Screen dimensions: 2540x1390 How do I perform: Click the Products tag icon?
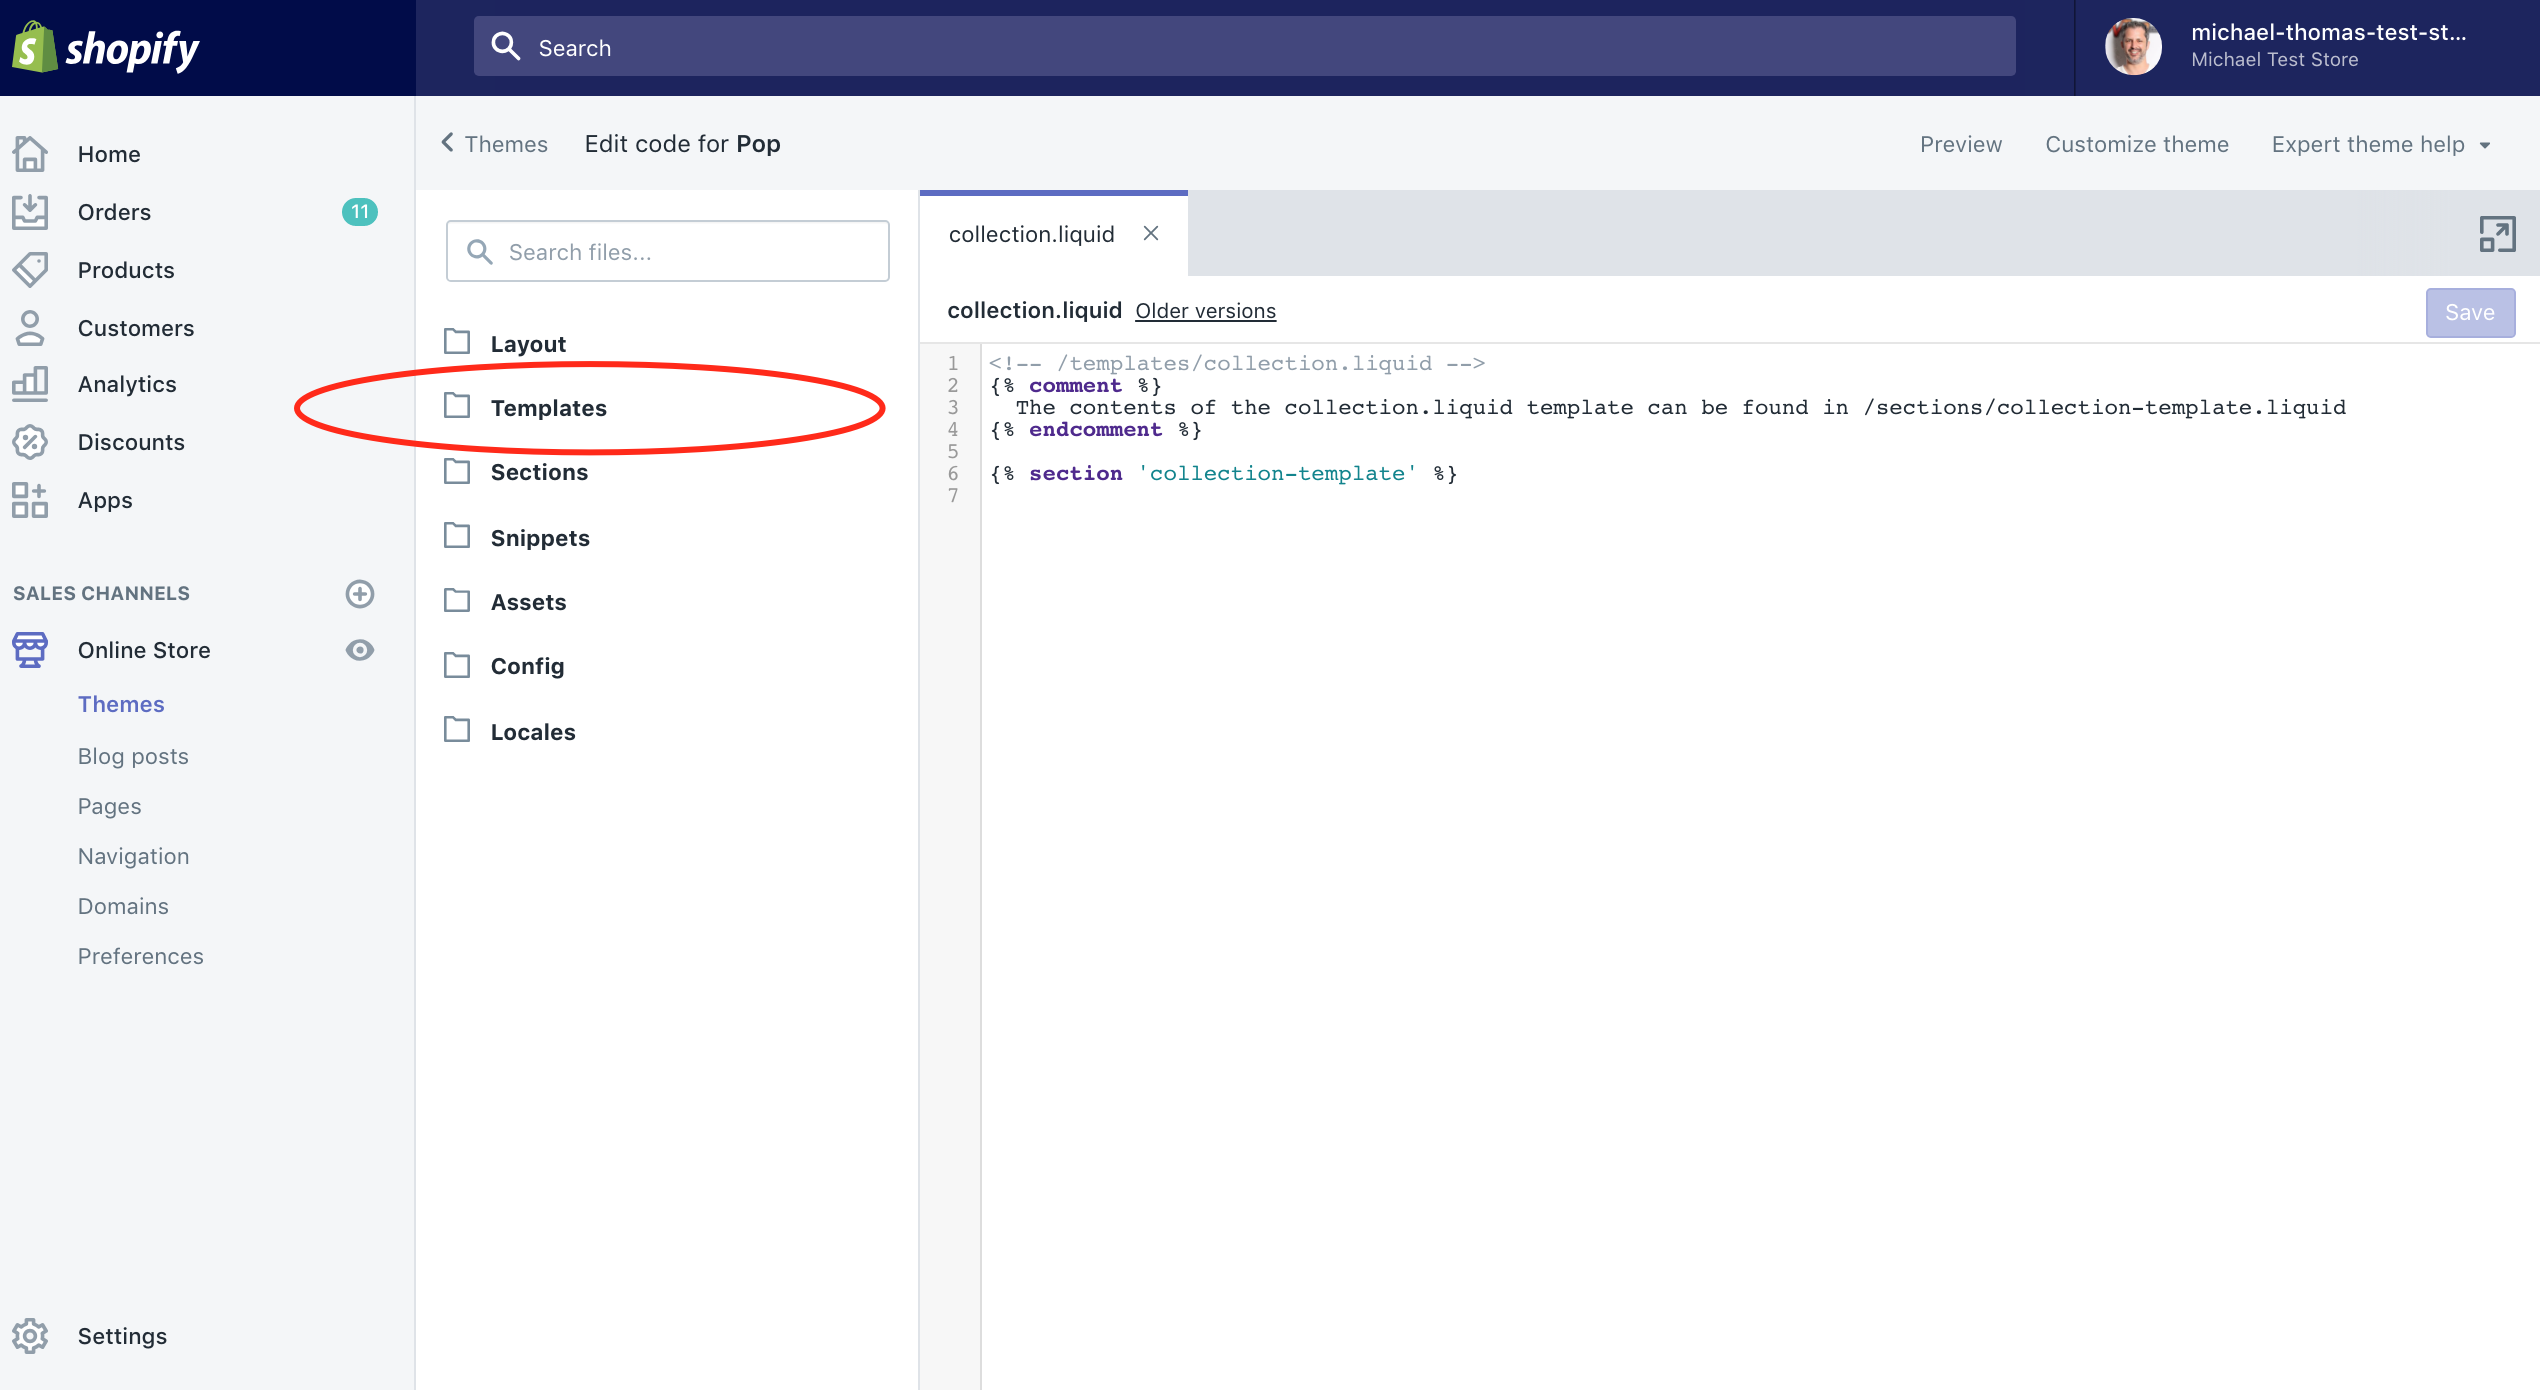pos(30,270)
